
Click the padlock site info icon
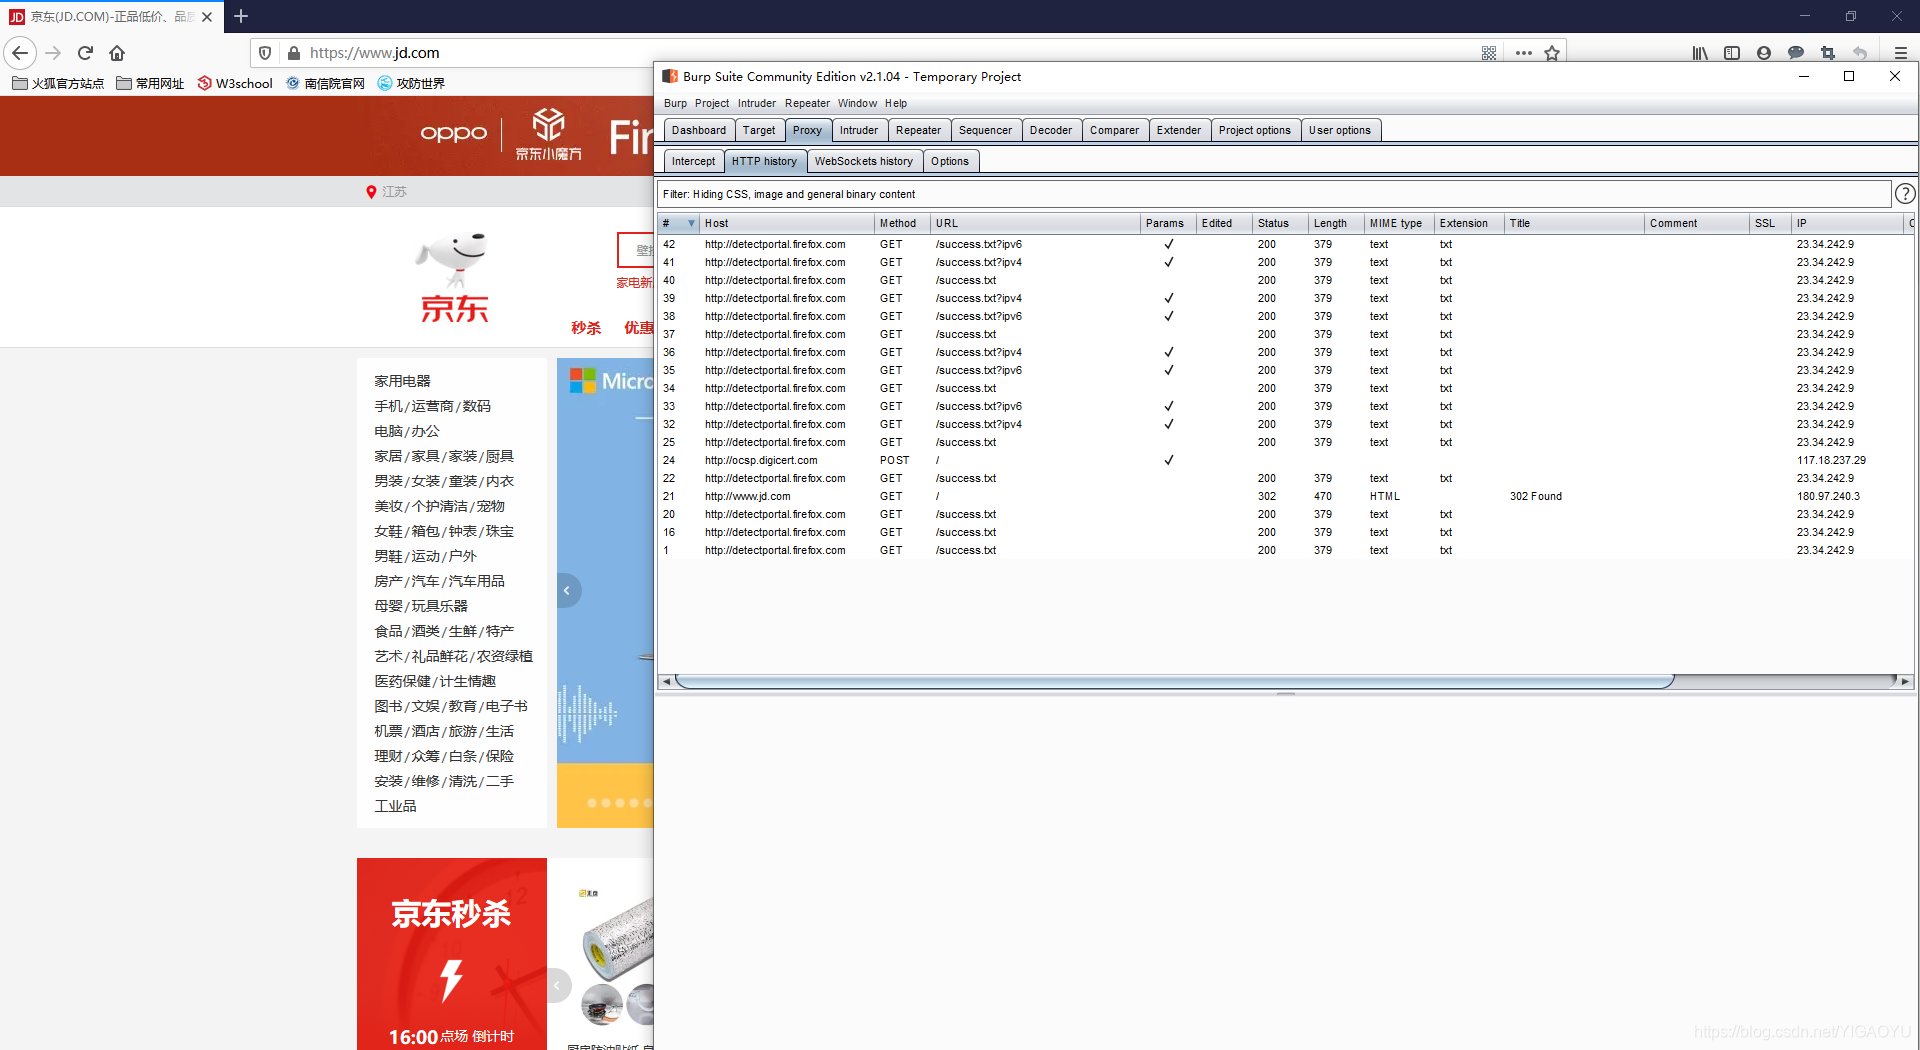pyautogui.click(x=293, y=53)
